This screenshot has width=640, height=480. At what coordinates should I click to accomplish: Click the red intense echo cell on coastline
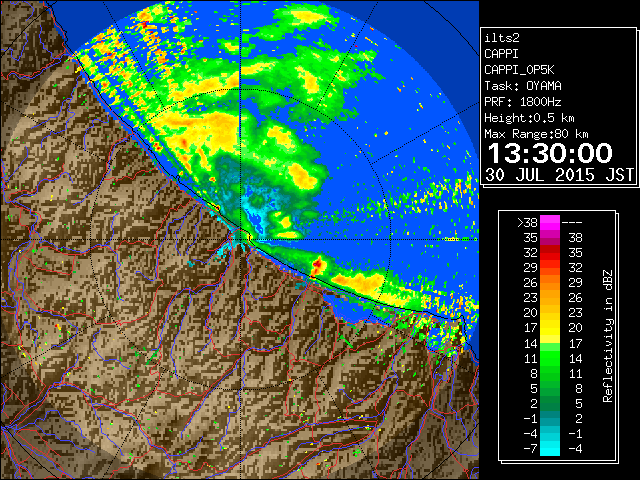317,267
